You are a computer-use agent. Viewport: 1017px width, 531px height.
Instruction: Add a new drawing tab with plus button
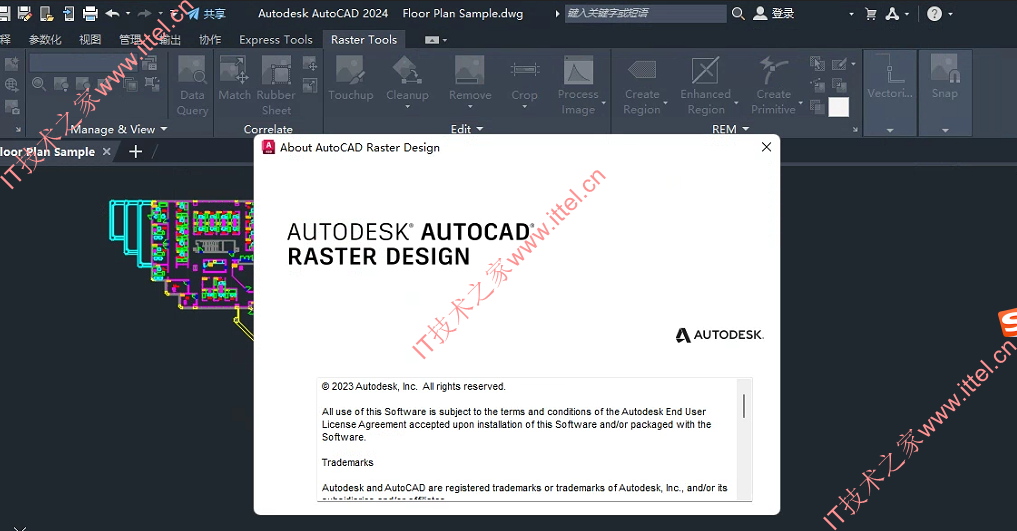tap(136, 152)
